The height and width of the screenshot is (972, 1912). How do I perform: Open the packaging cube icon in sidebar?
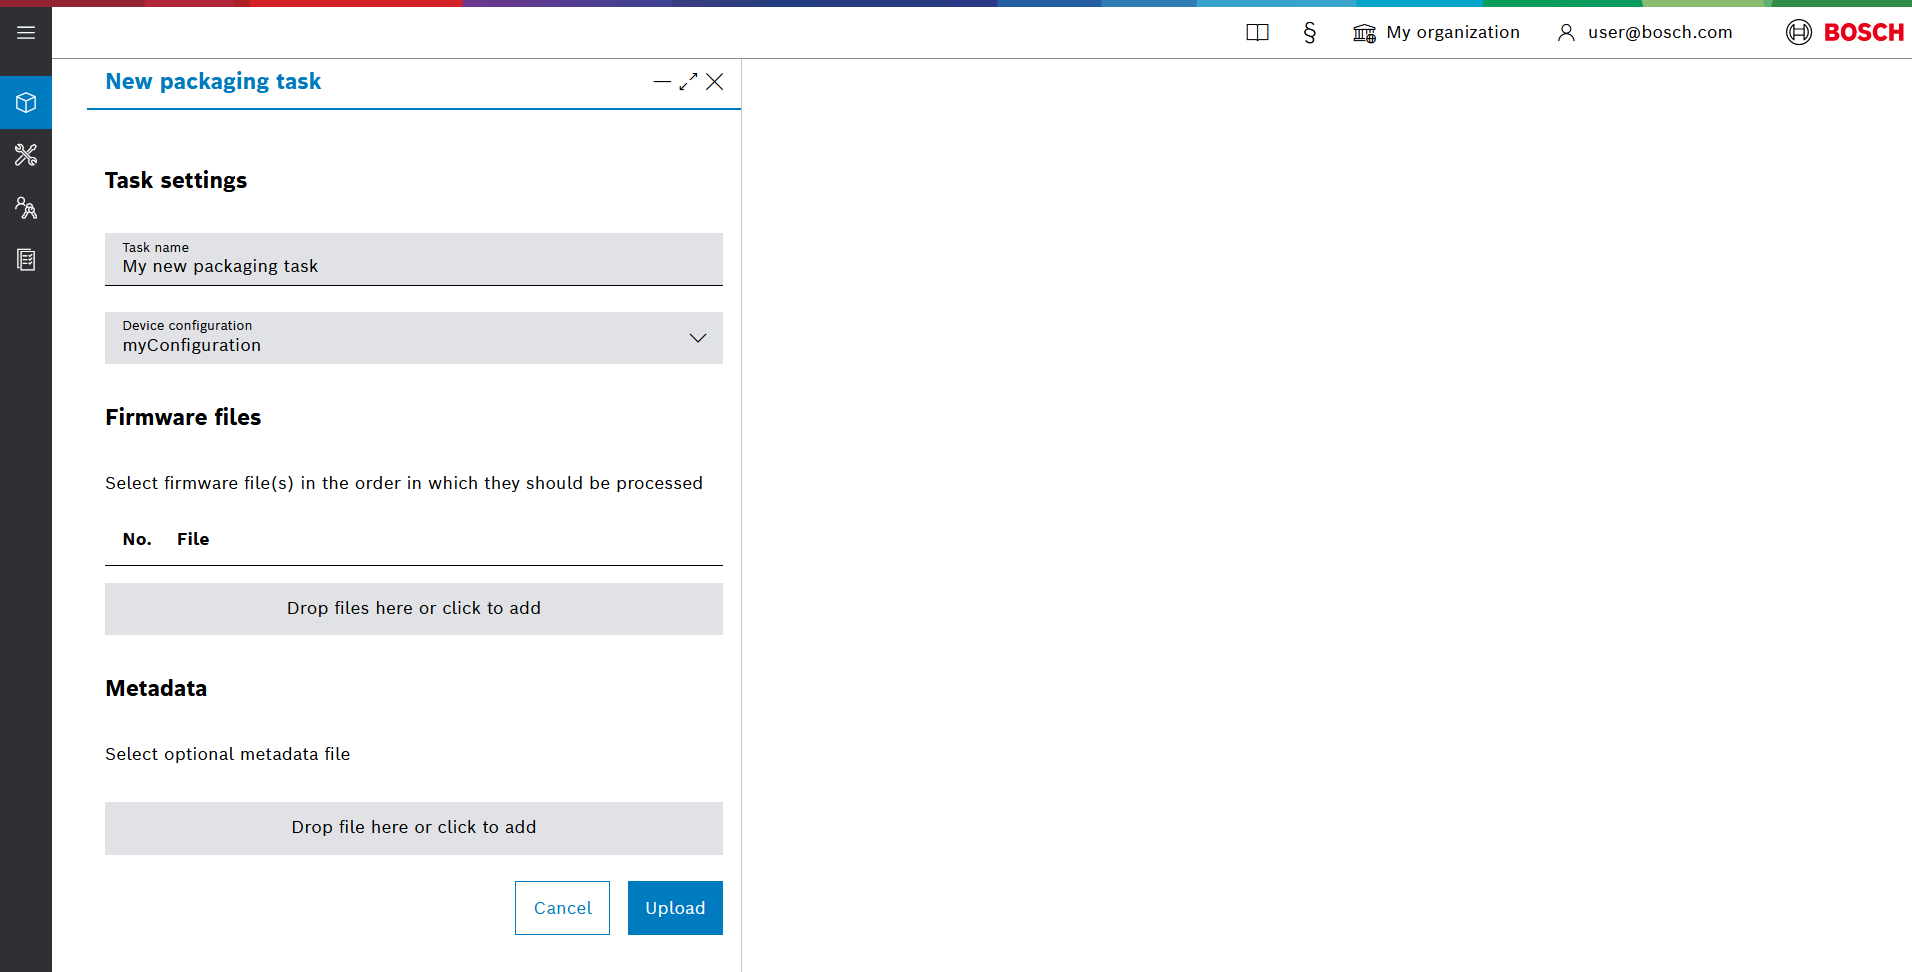(x=26, y=103)
